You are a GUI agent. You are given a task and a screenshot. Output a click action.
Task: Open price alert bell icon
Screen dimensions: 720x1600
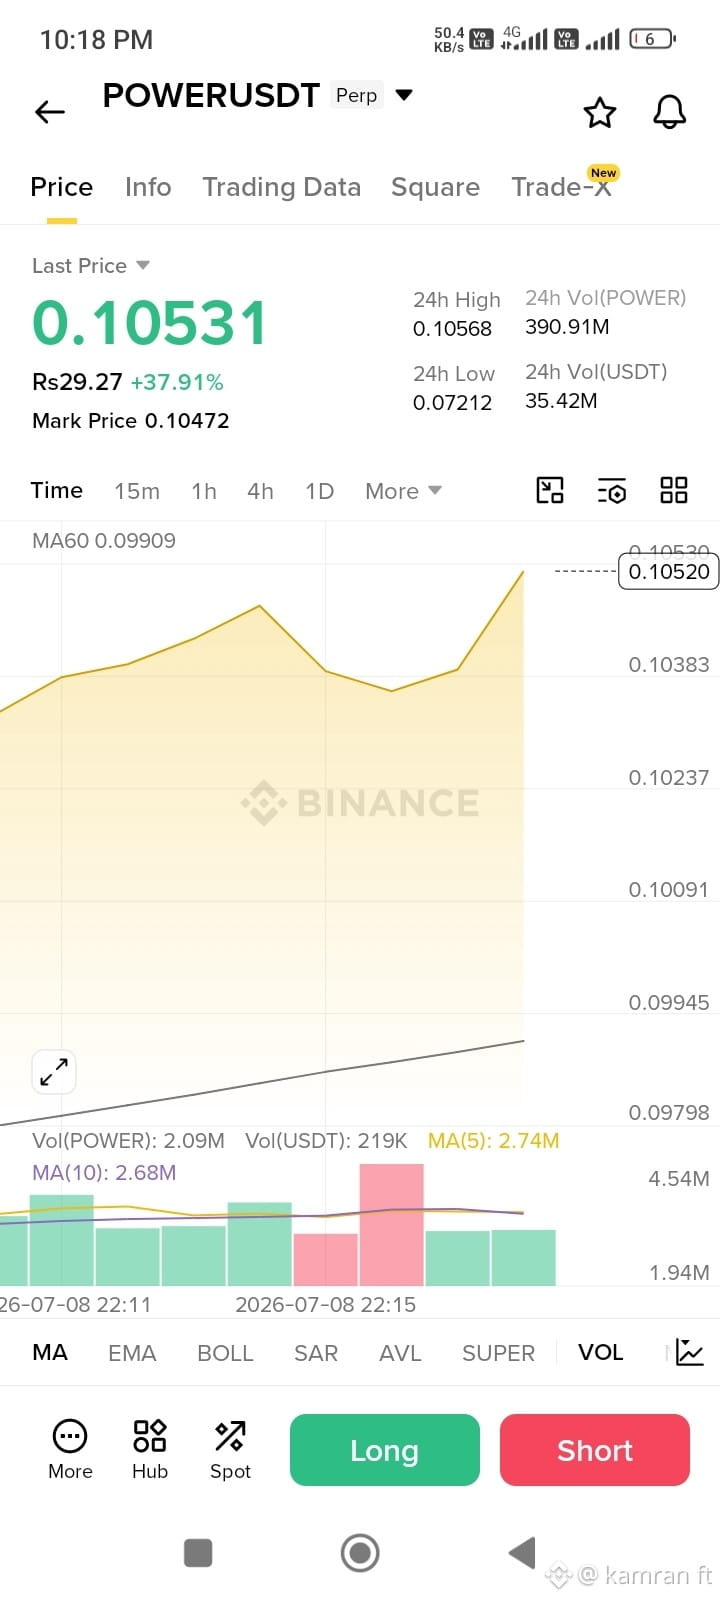point(670,112)
